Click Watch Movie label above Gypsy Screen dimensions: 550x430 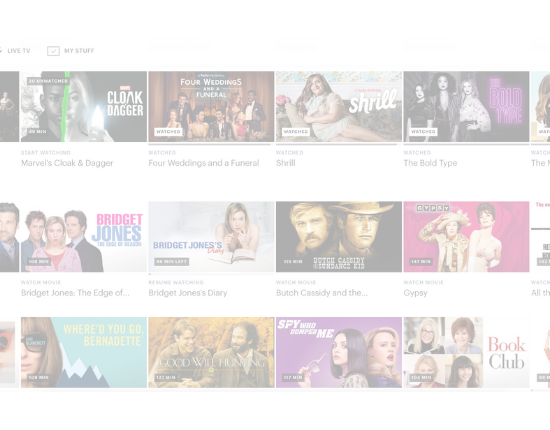tap(423, 282)
